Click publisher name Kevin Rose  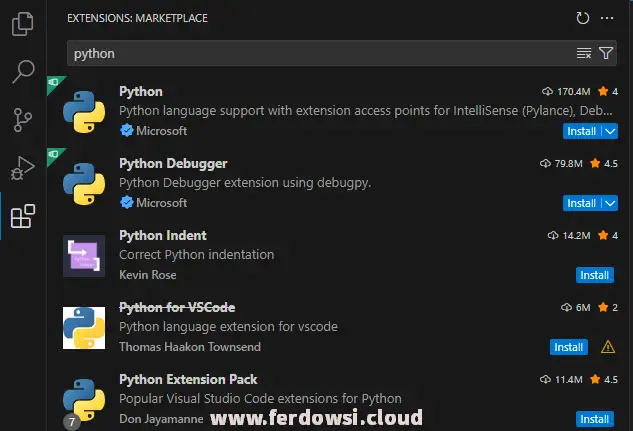coord(148,275)
